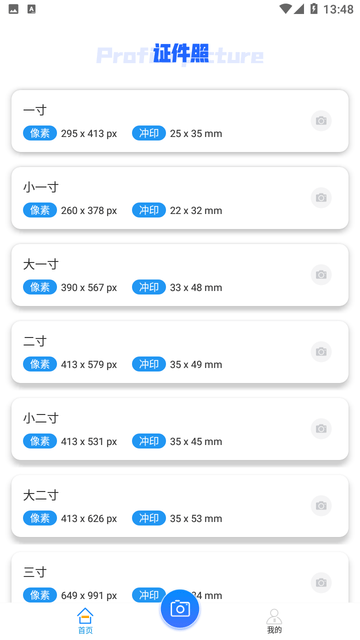
Task: Click the 像素 badge on 二寸 card
Action: (x=40, y=364)
